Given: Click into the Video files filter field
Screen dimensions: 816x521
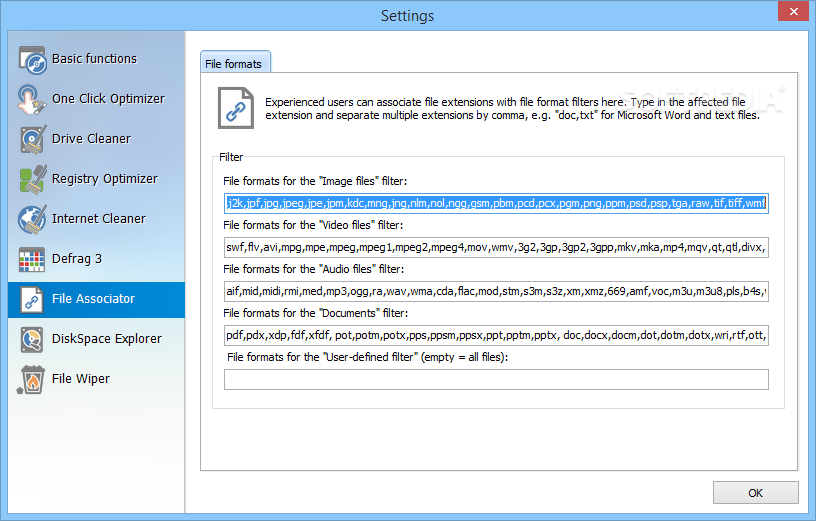Looking at the screenshot, I should (x=496, y=247).
